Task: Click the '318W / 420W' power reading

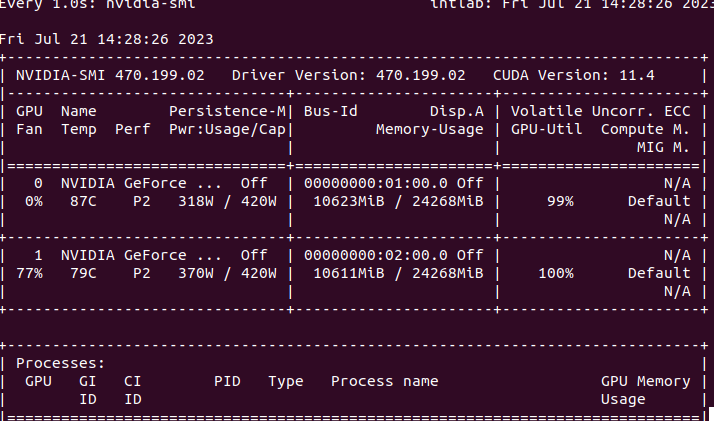Action: click(x=227, y=201)
